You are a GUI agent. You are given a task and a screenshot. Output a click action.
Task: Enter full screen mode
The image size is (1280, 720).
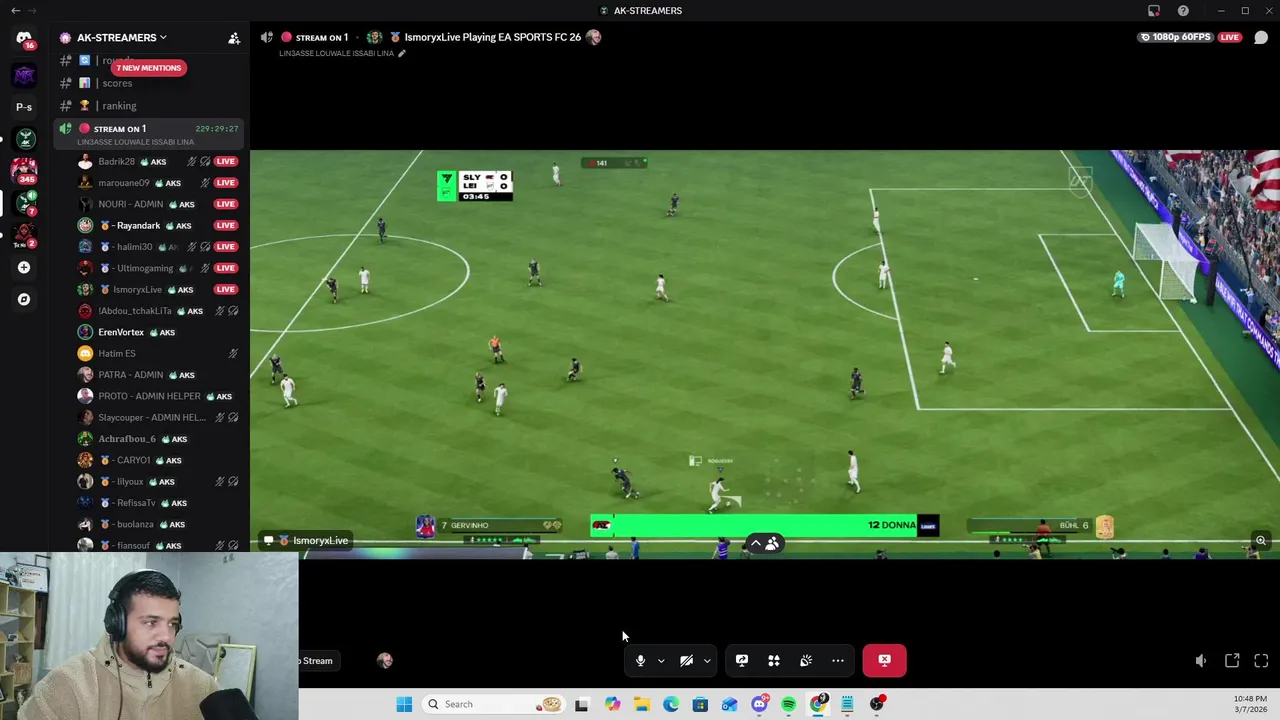(x=1261, y=660)
